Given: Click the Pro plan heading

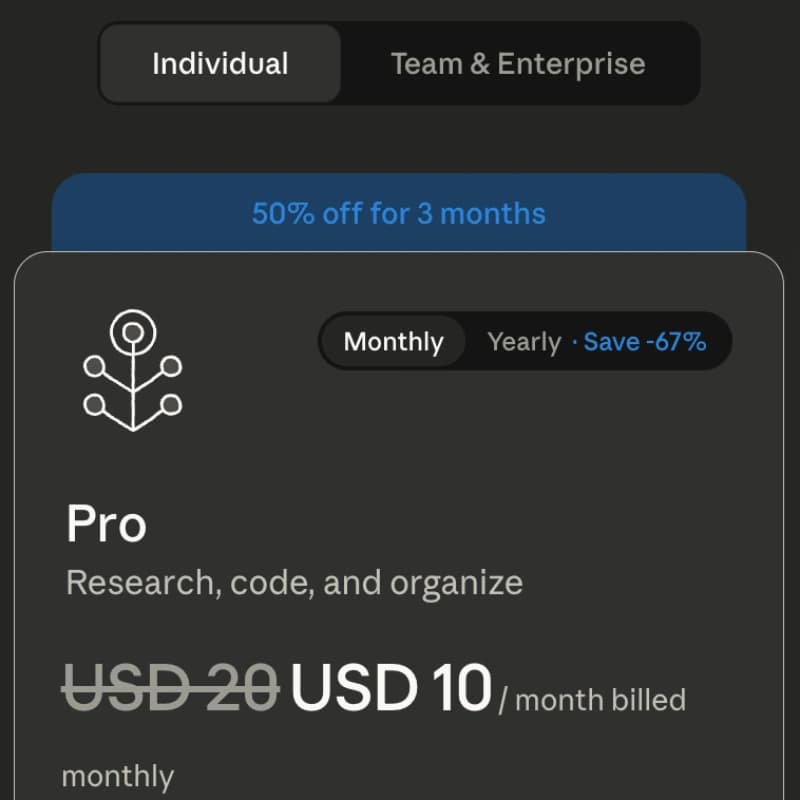Looking at the screenshot, I should (x=106, y=523).
